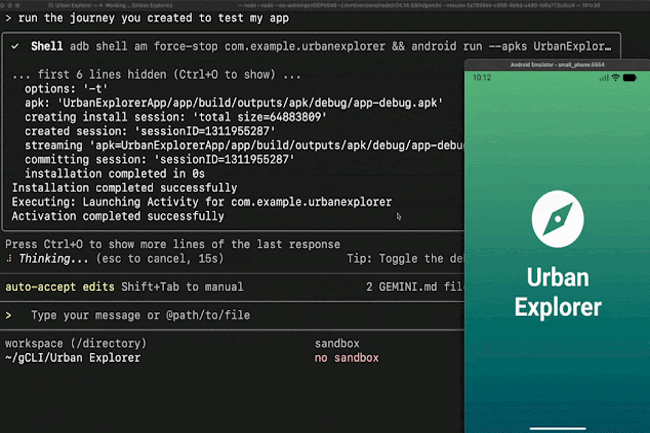Click the red no sandbox status
This screenshot has height=433, width=650.
[346, 357]
